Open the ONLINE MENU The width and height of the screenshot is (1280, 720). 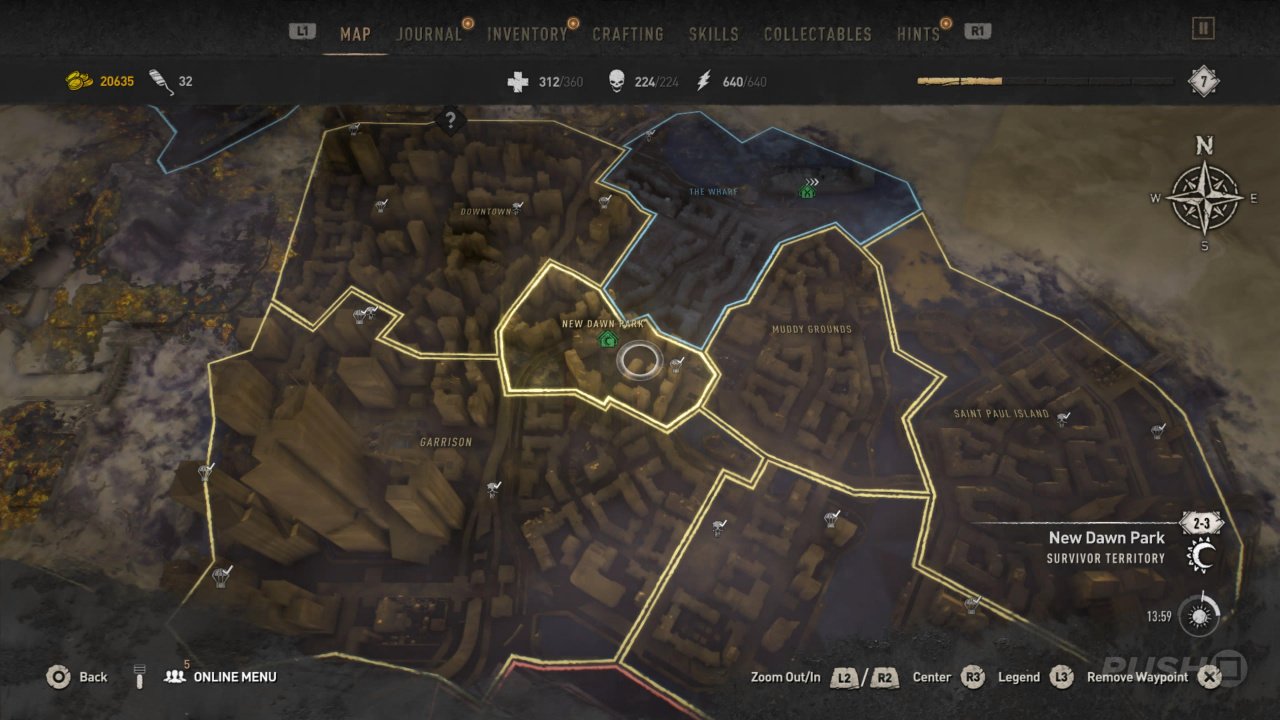220,677
